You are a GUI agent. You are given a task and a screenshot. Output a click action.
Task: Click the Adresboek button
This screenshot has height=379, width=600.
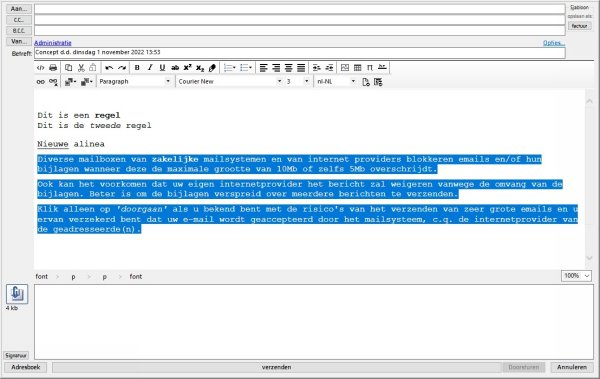(26, 367)
